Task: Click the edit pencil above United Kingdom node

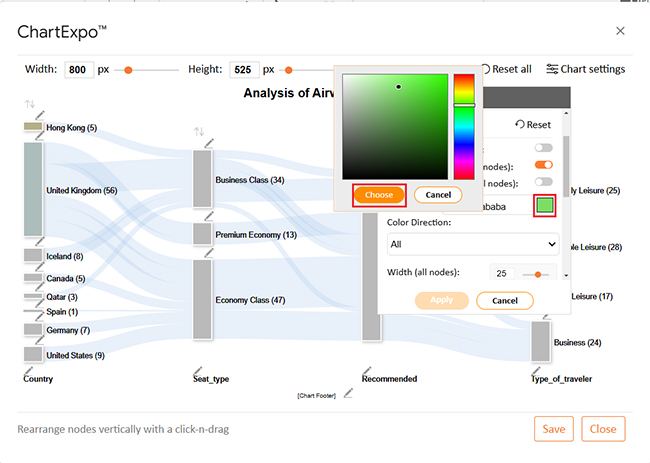Action: 39,136
